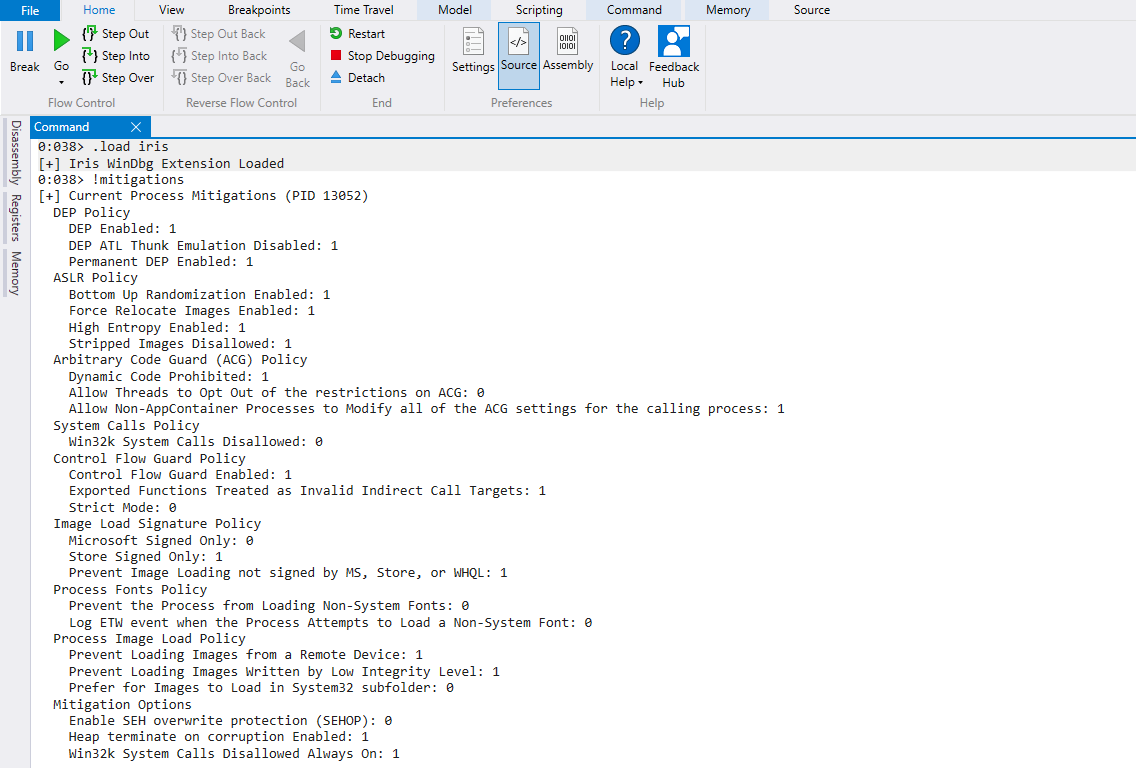Click 'Permanent DEP Enabled: 1' line
Screen dimensions: 1136x768
point(161,262)
